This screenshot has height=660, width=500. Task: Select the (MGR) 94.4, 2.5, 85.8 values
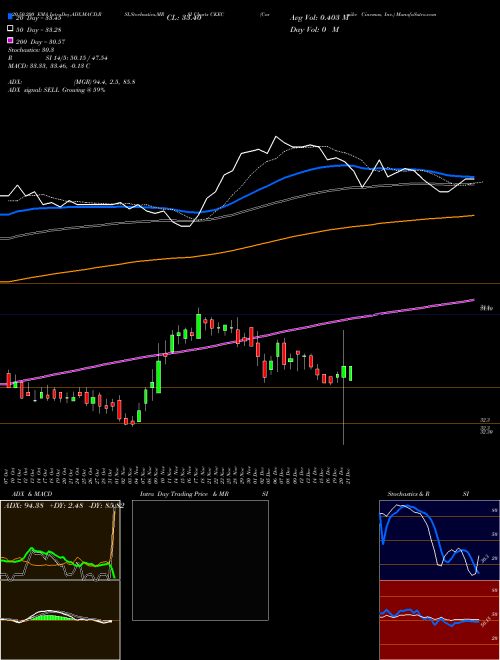104,82
